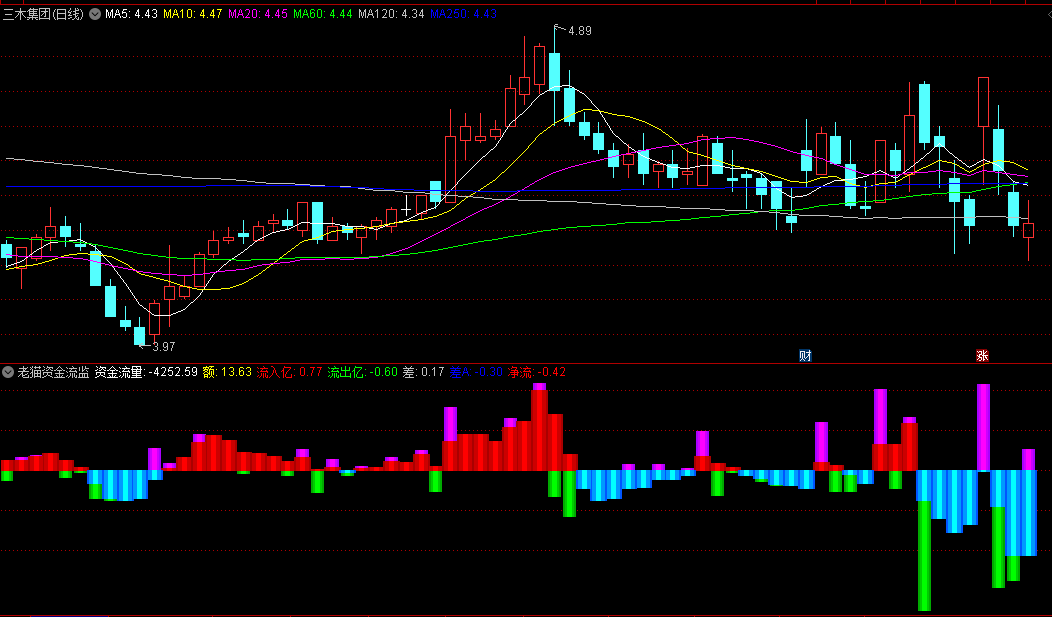Click the 三木集团(日线) chart title
Image resolution: width=1052 pixels, height=617 pixels.
[x=44, y=14]
